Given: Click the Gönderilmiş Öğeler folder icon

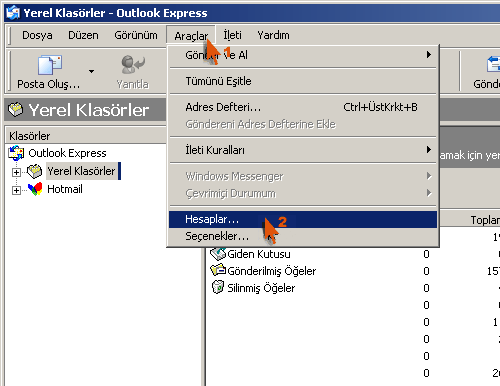Looking at the screenshot, I should click(x=218, y=270).
